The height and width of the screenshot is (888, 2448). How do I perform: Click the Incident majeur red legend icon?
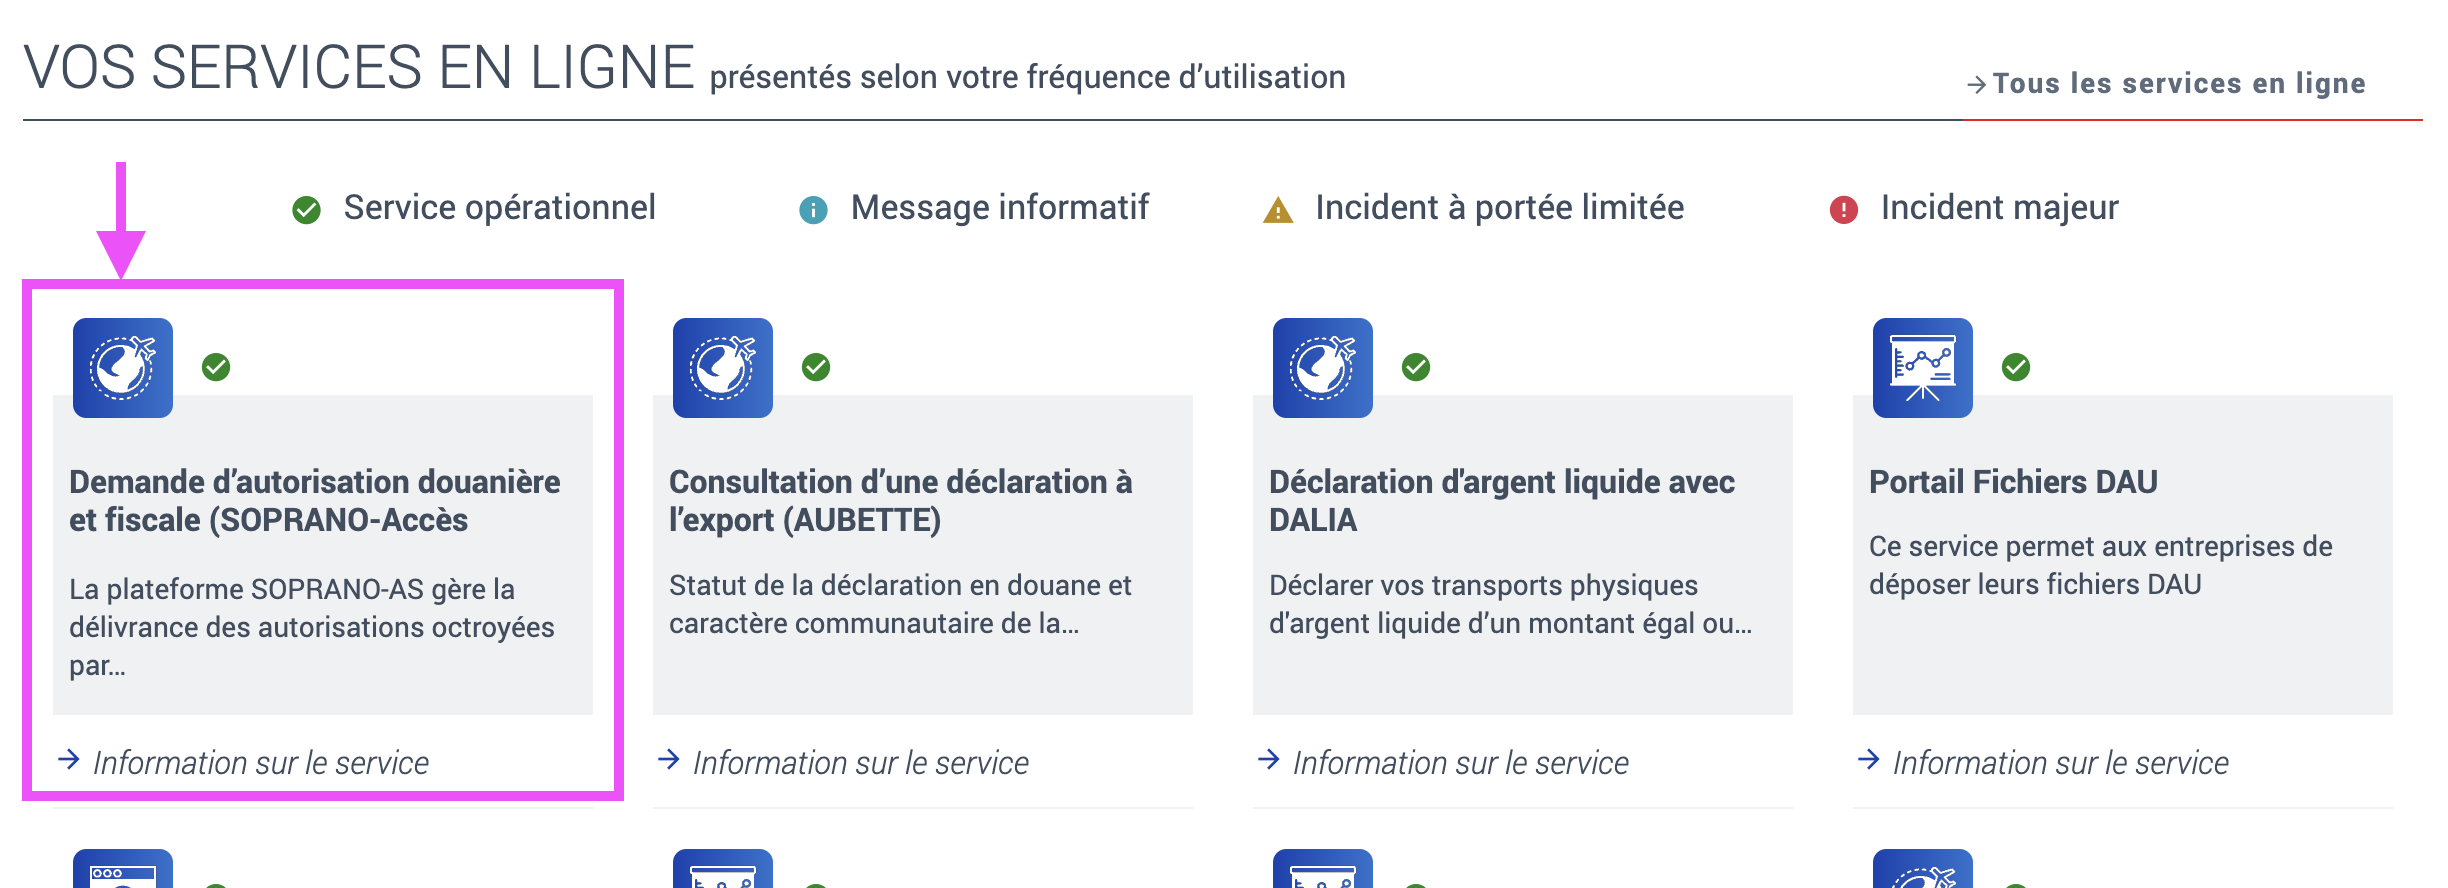pos(1843,210)
